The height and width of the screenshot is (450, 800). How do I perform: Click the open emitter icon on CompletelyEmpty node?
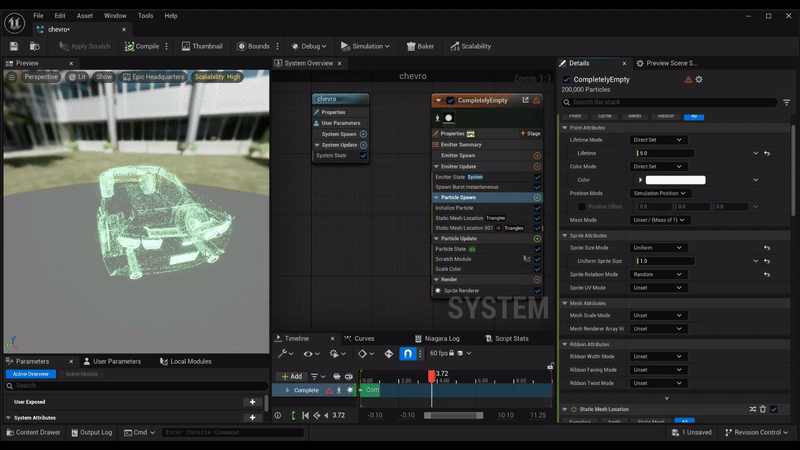pos(526,100)
